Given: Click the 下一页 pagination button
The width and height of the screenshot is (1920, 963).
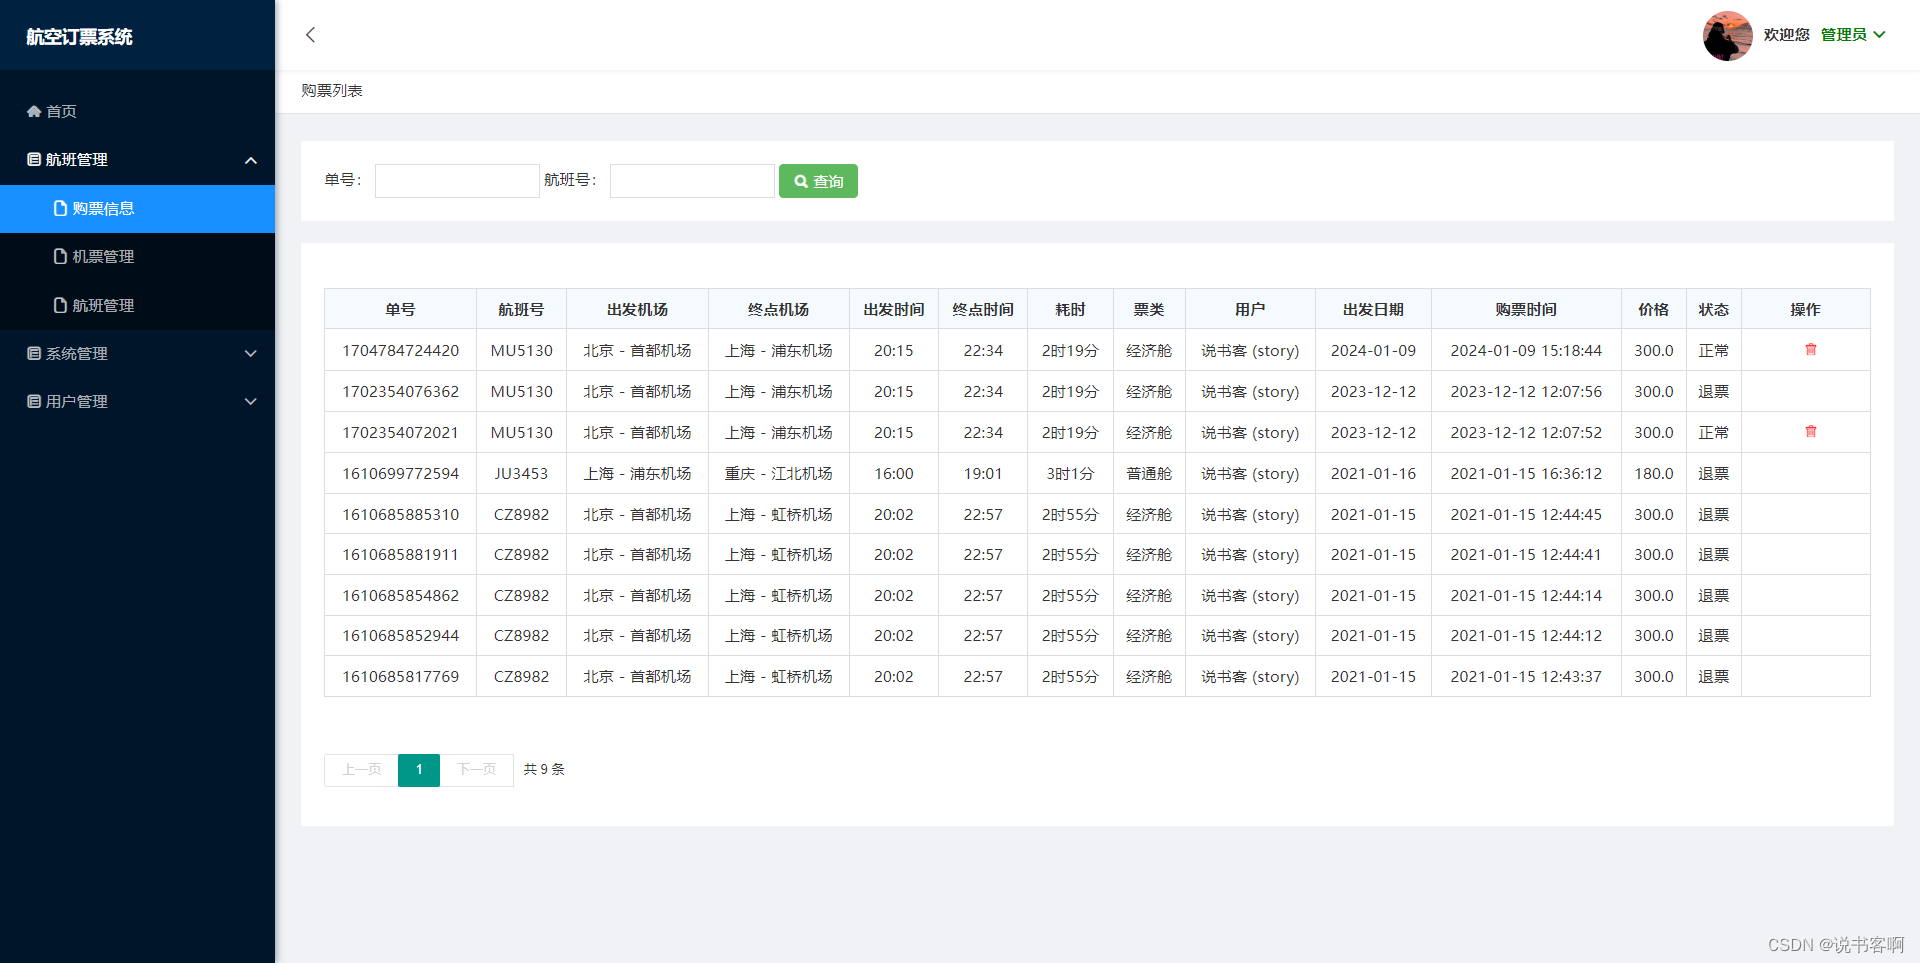Looking at the screenshot, I should coord(477,770).
